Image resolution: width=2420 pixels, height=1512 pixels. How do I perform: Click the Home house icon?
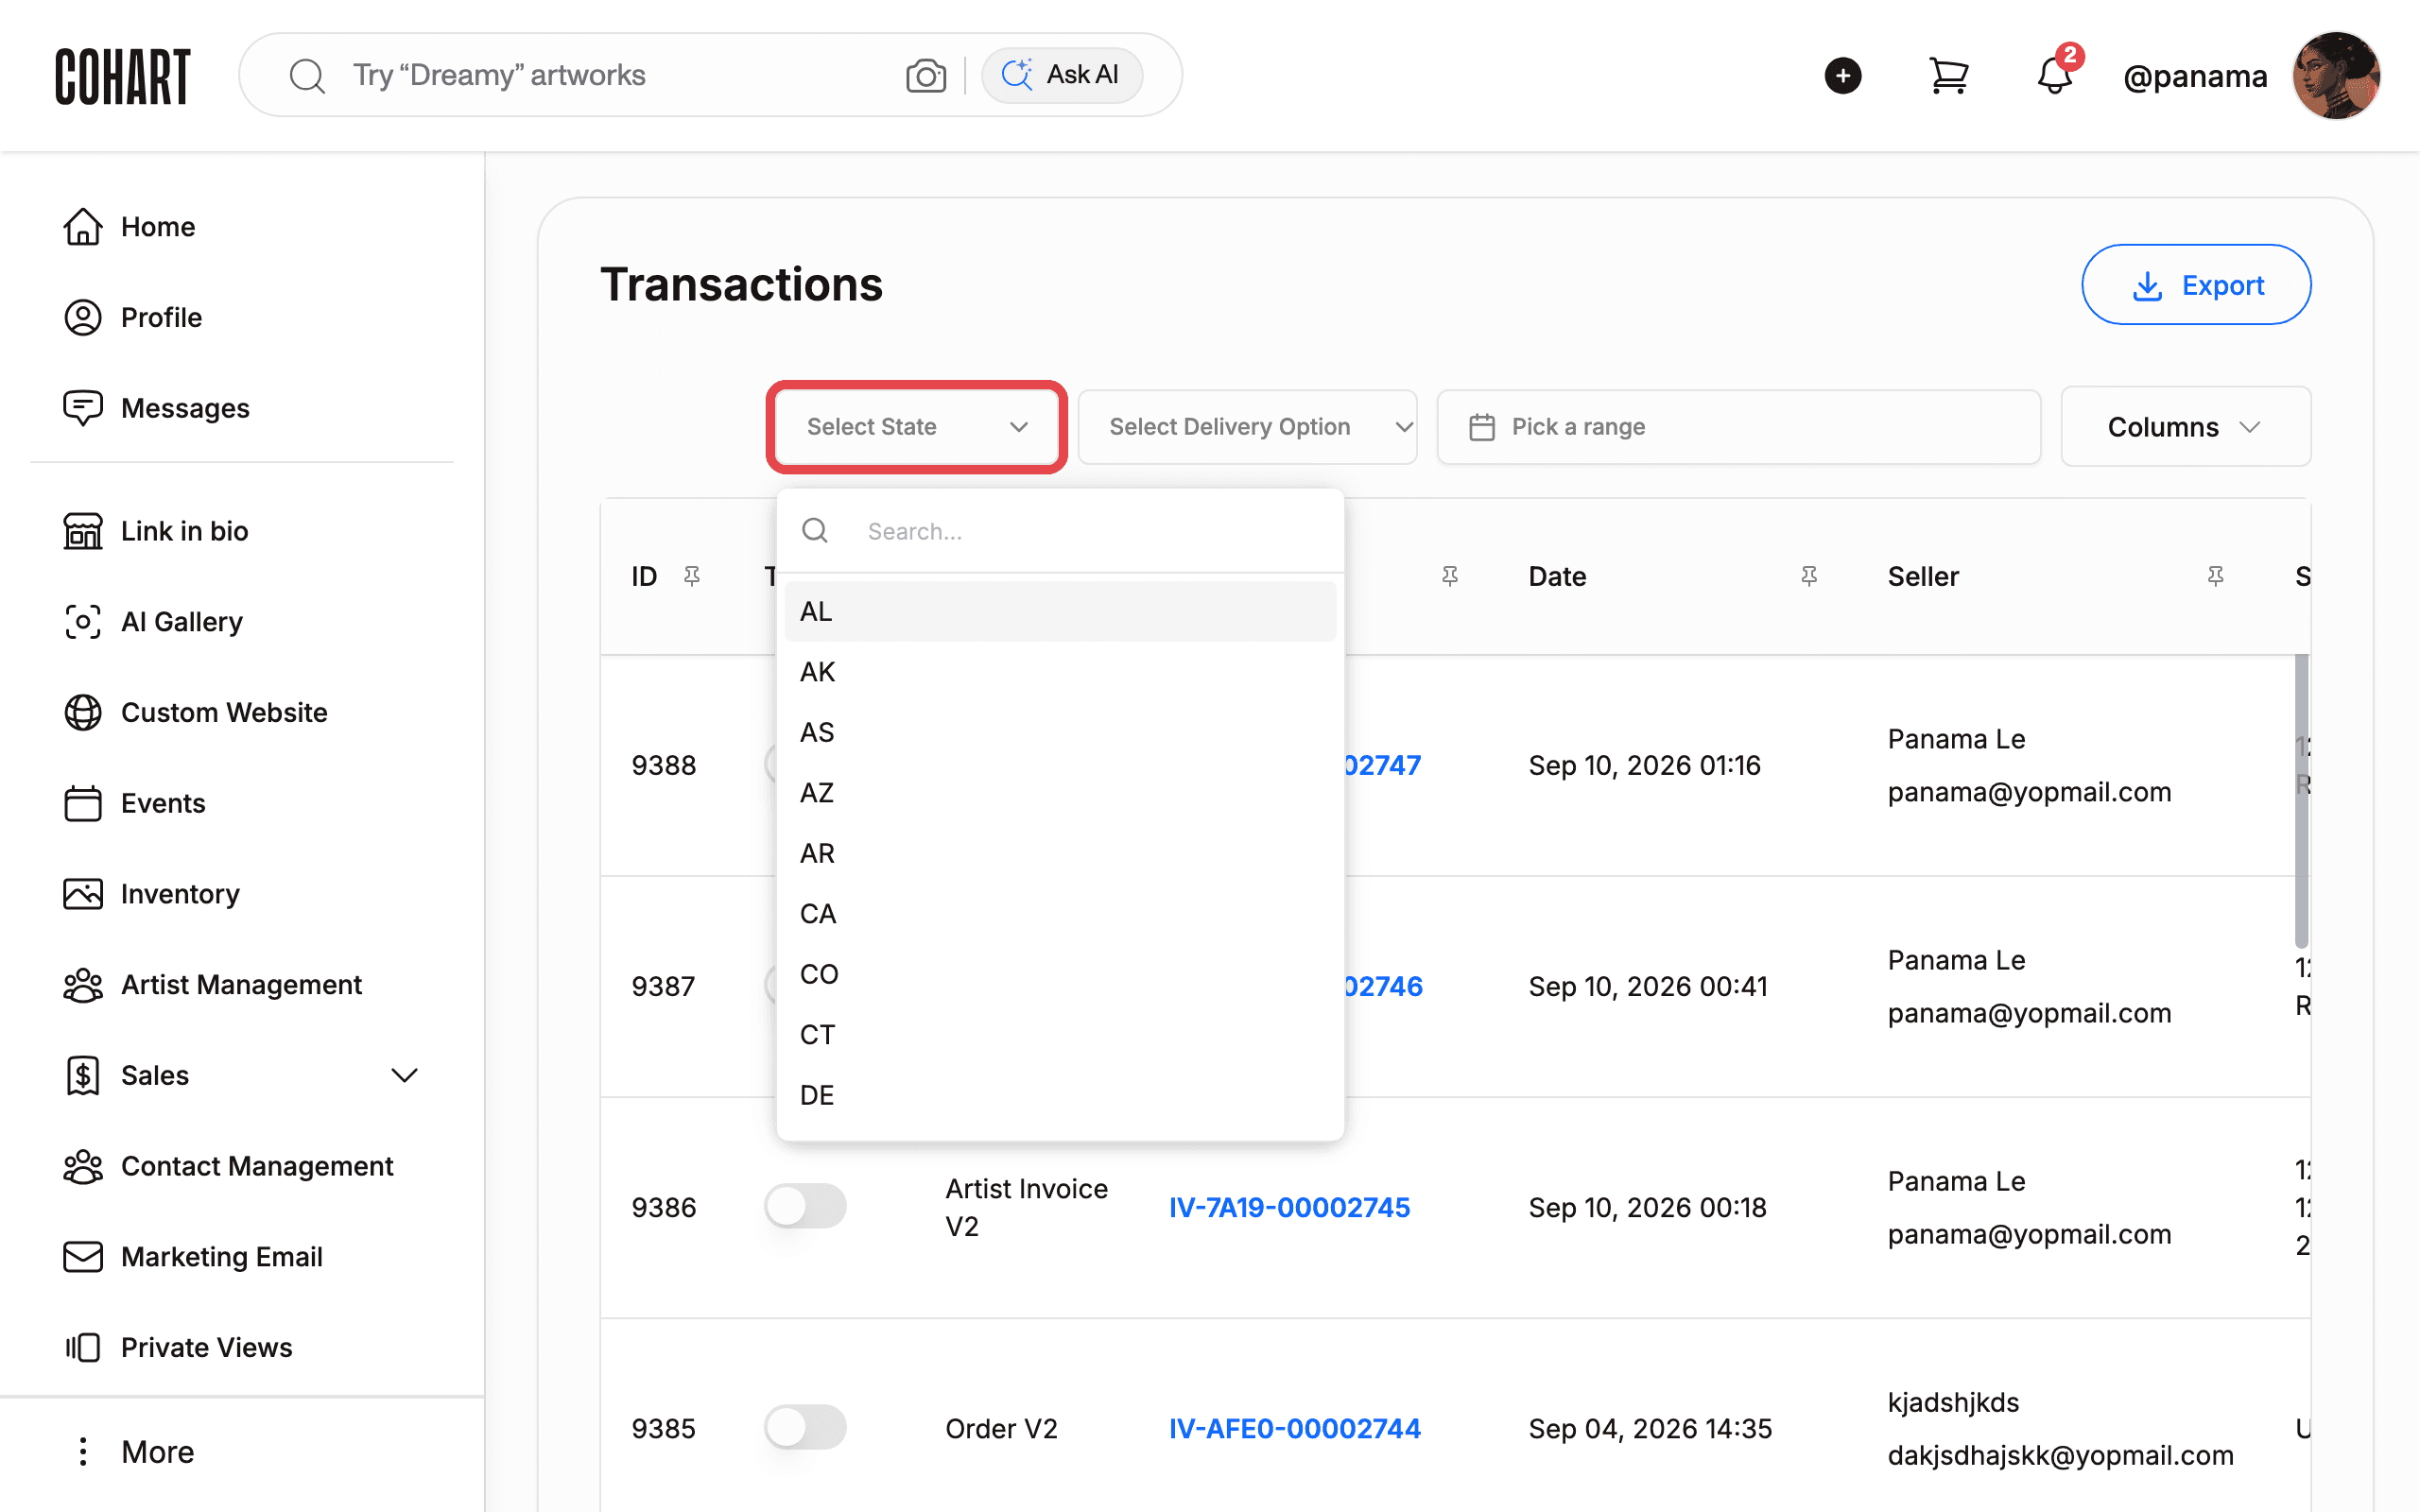(83, 227)
